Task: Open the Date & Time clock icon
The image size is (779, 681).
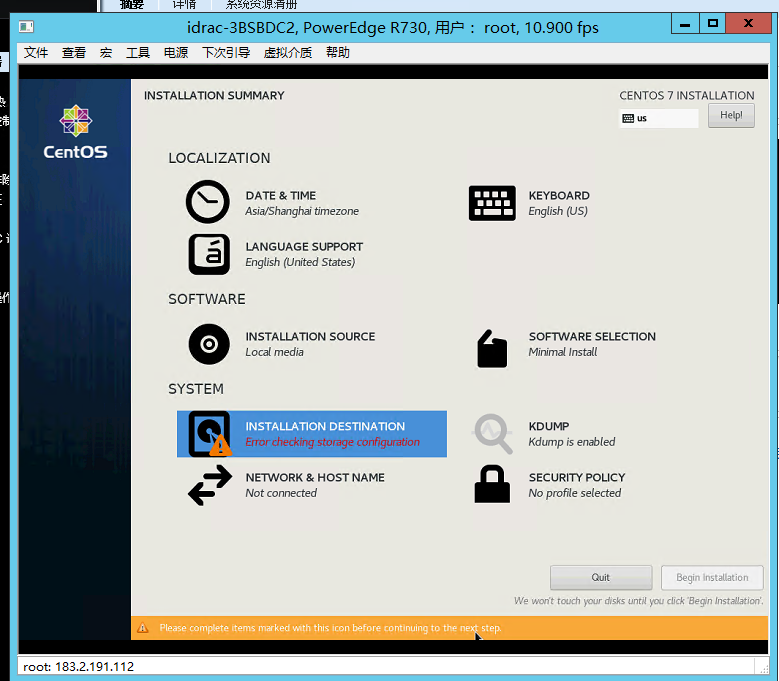Action: tap(208, 202)
